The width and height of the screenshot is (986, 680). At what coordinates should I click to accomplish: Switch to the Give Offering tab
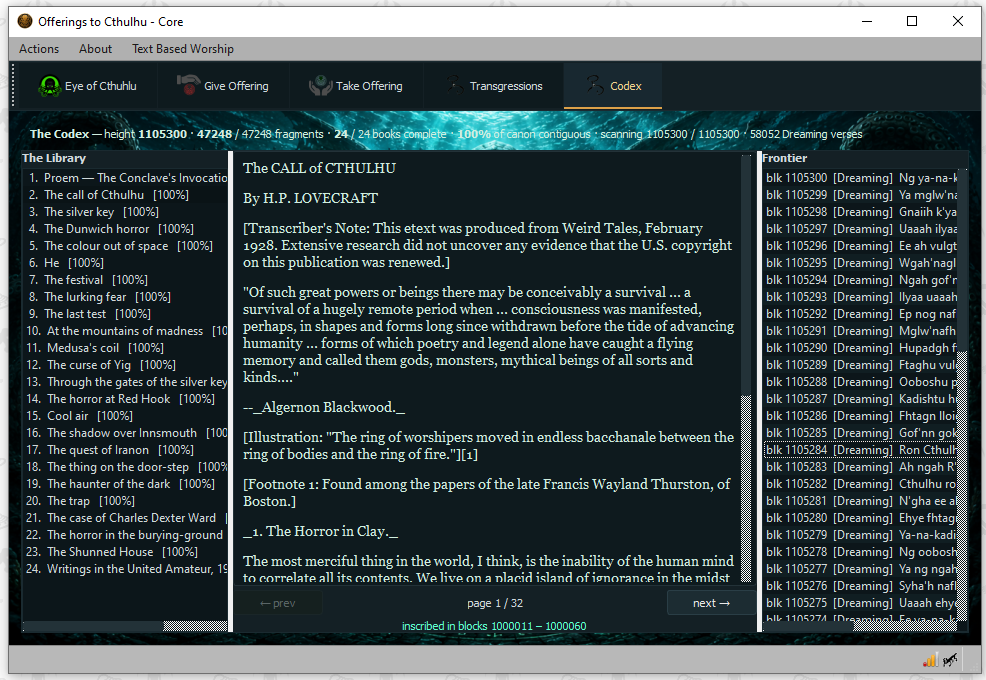[223, 86]
